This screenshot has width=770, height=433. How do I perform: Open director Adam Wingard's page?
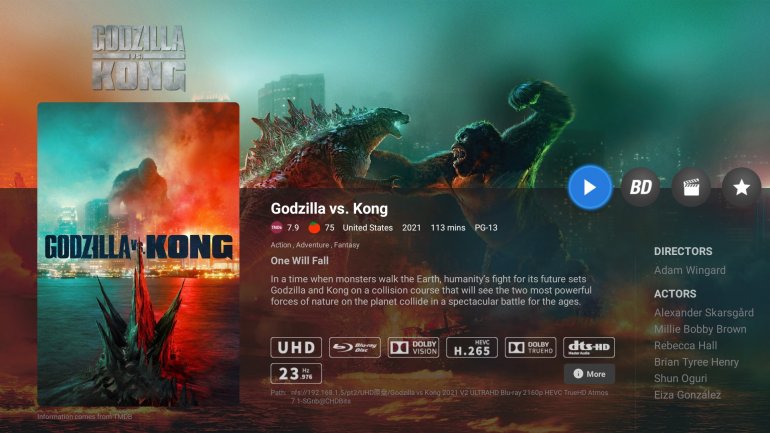pos(689,270)
